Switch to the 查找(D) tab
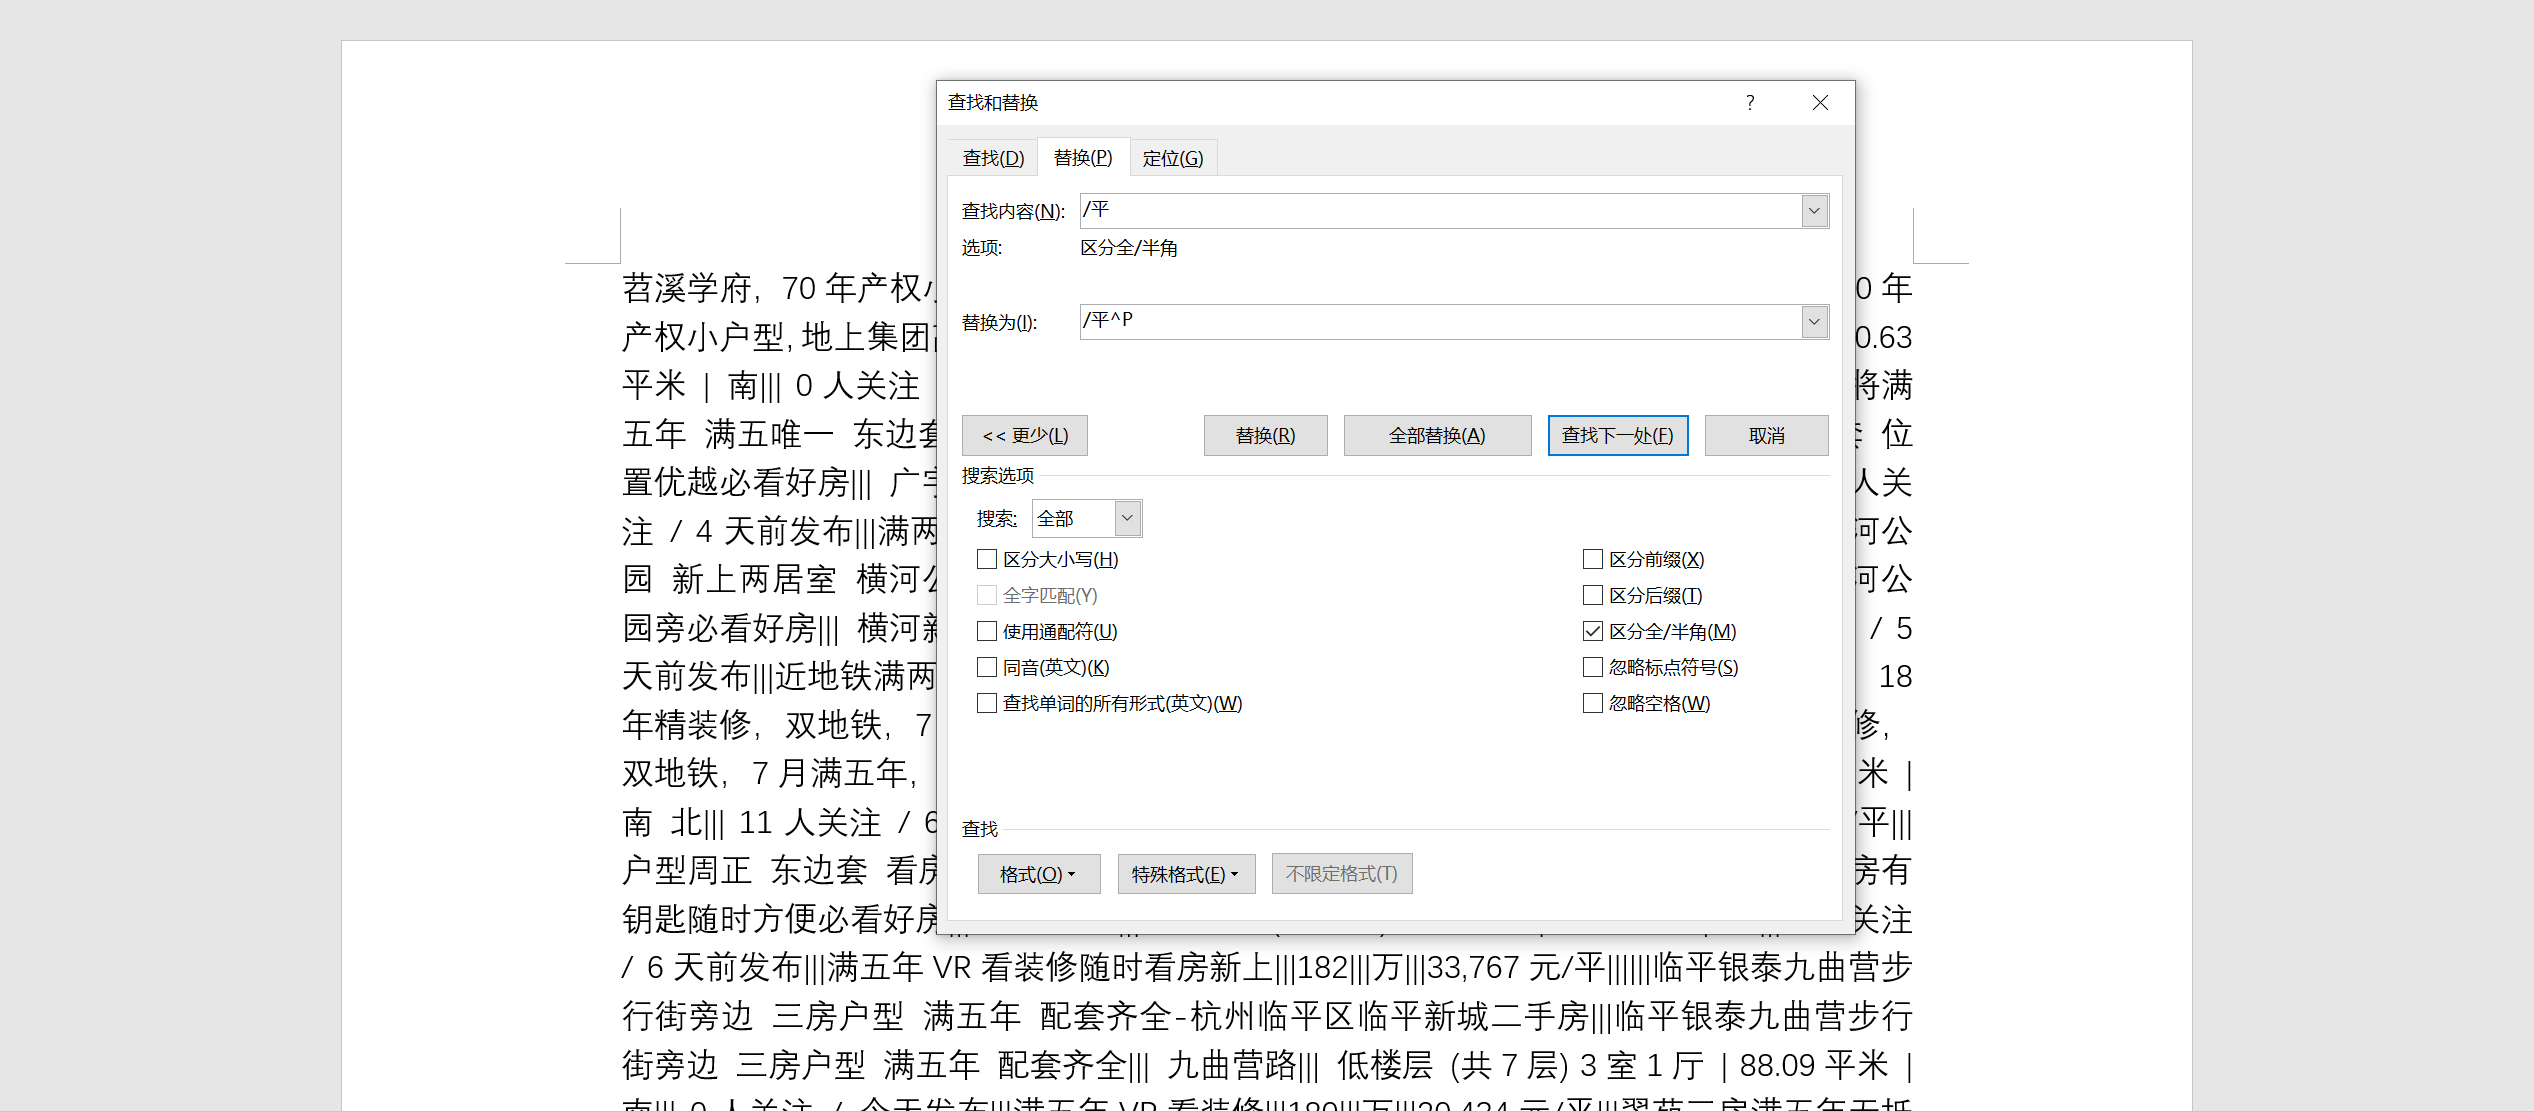Viewport: 2534px width, 1112px height. pyautogui.click(x=993, y=158)
